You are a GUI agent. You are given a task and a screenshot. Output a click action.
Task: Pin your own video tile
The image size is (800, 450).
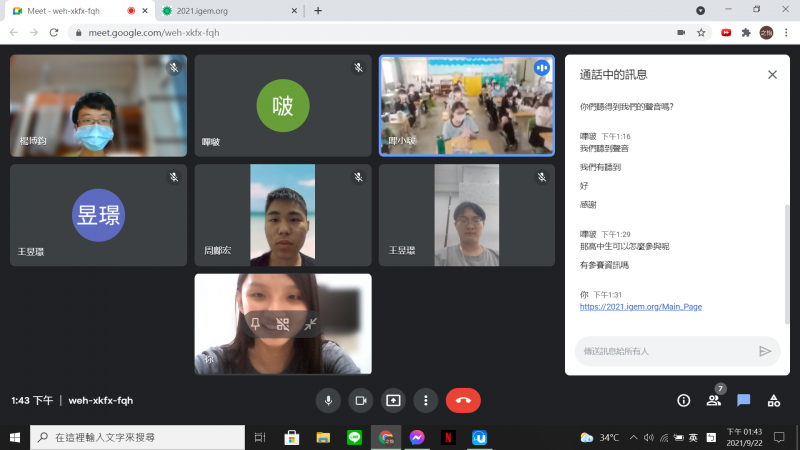(x=255, y=324)
